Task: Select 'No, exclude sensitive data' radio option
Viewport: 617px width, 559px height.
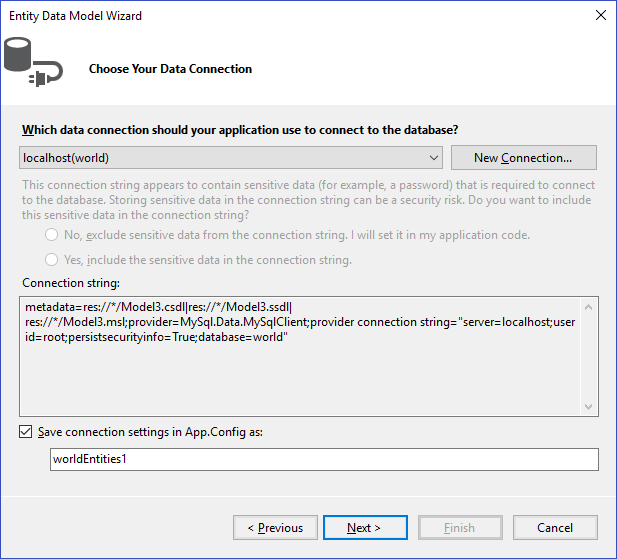Action: [x=51, y=235]
